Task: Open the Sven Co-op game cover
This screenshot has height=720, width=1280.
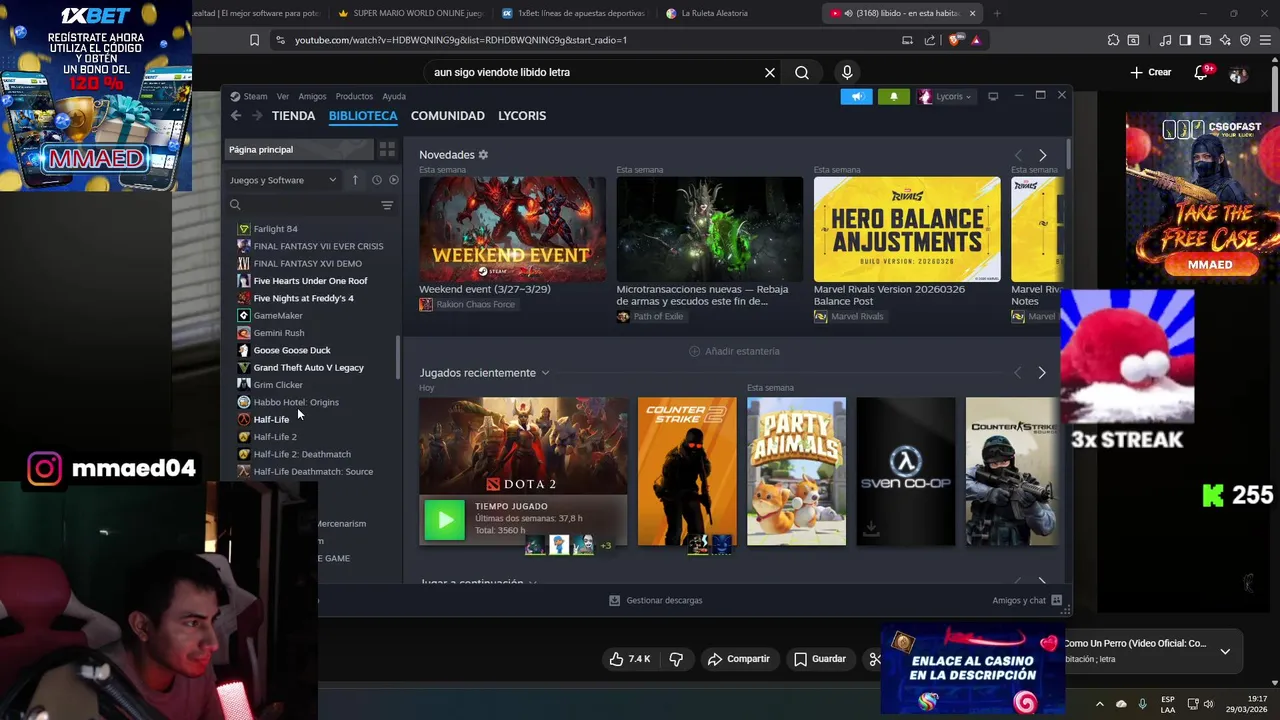Action: (905, 472)
